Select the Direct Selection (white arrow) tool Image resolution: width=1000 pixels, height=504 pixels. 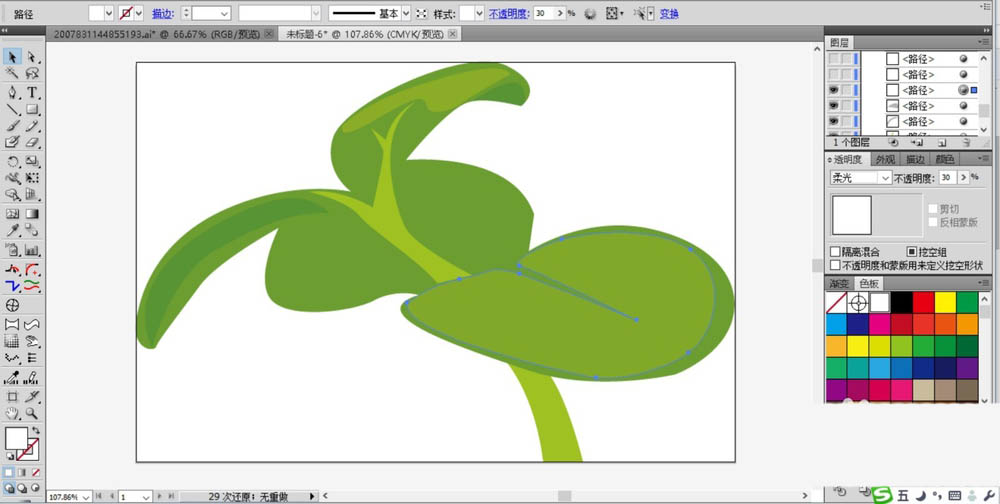pyautogui.click(x=32, y=57)
